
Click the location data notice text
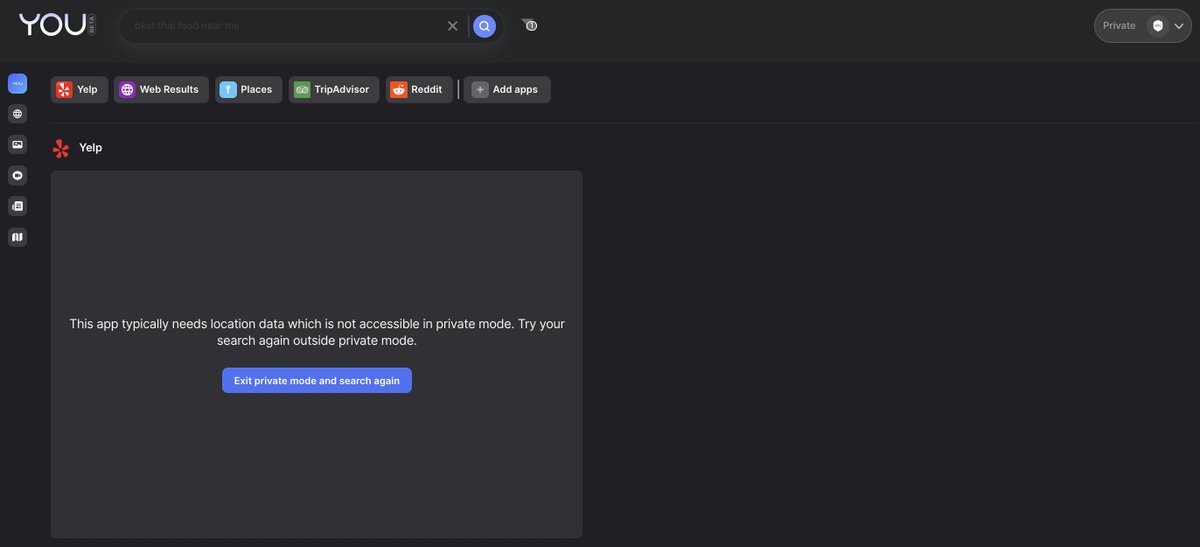(x=317, y=332)
